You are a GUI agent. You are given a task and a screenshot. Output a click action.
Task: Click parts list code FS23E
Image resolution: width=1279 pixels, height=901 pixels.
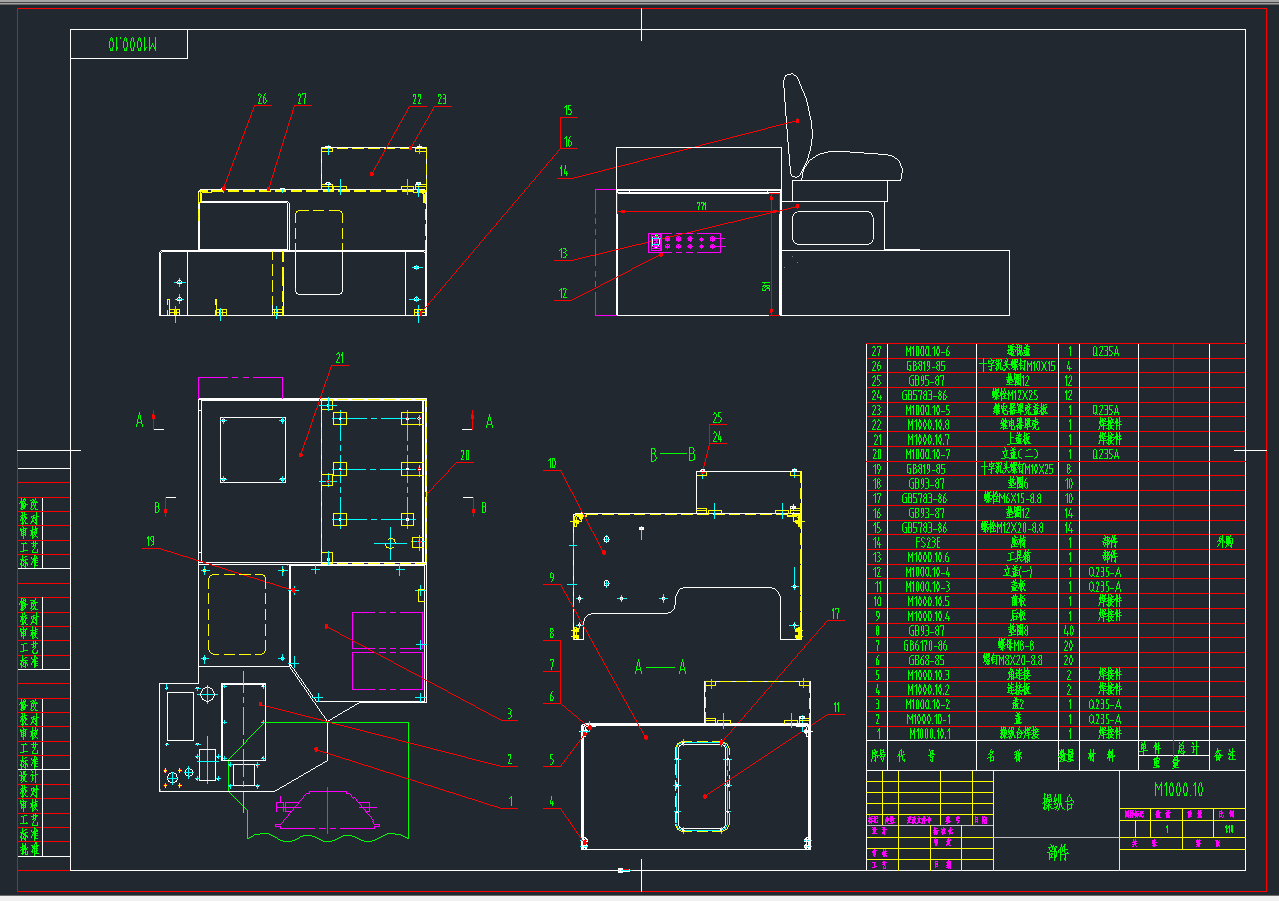(x=927, y=542)
